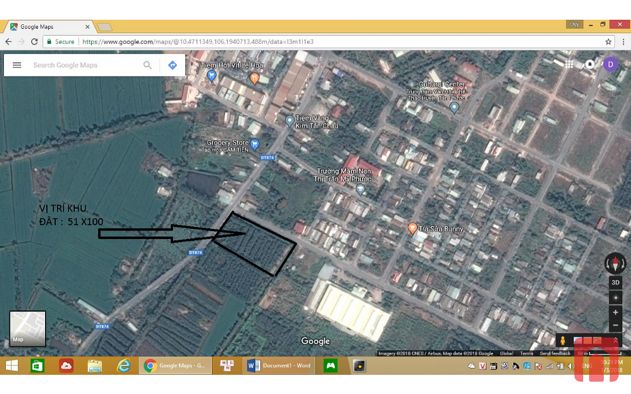The image size is (631, 394).
Task: Click the orange restaurant marker at top
Action: (254, 78)
